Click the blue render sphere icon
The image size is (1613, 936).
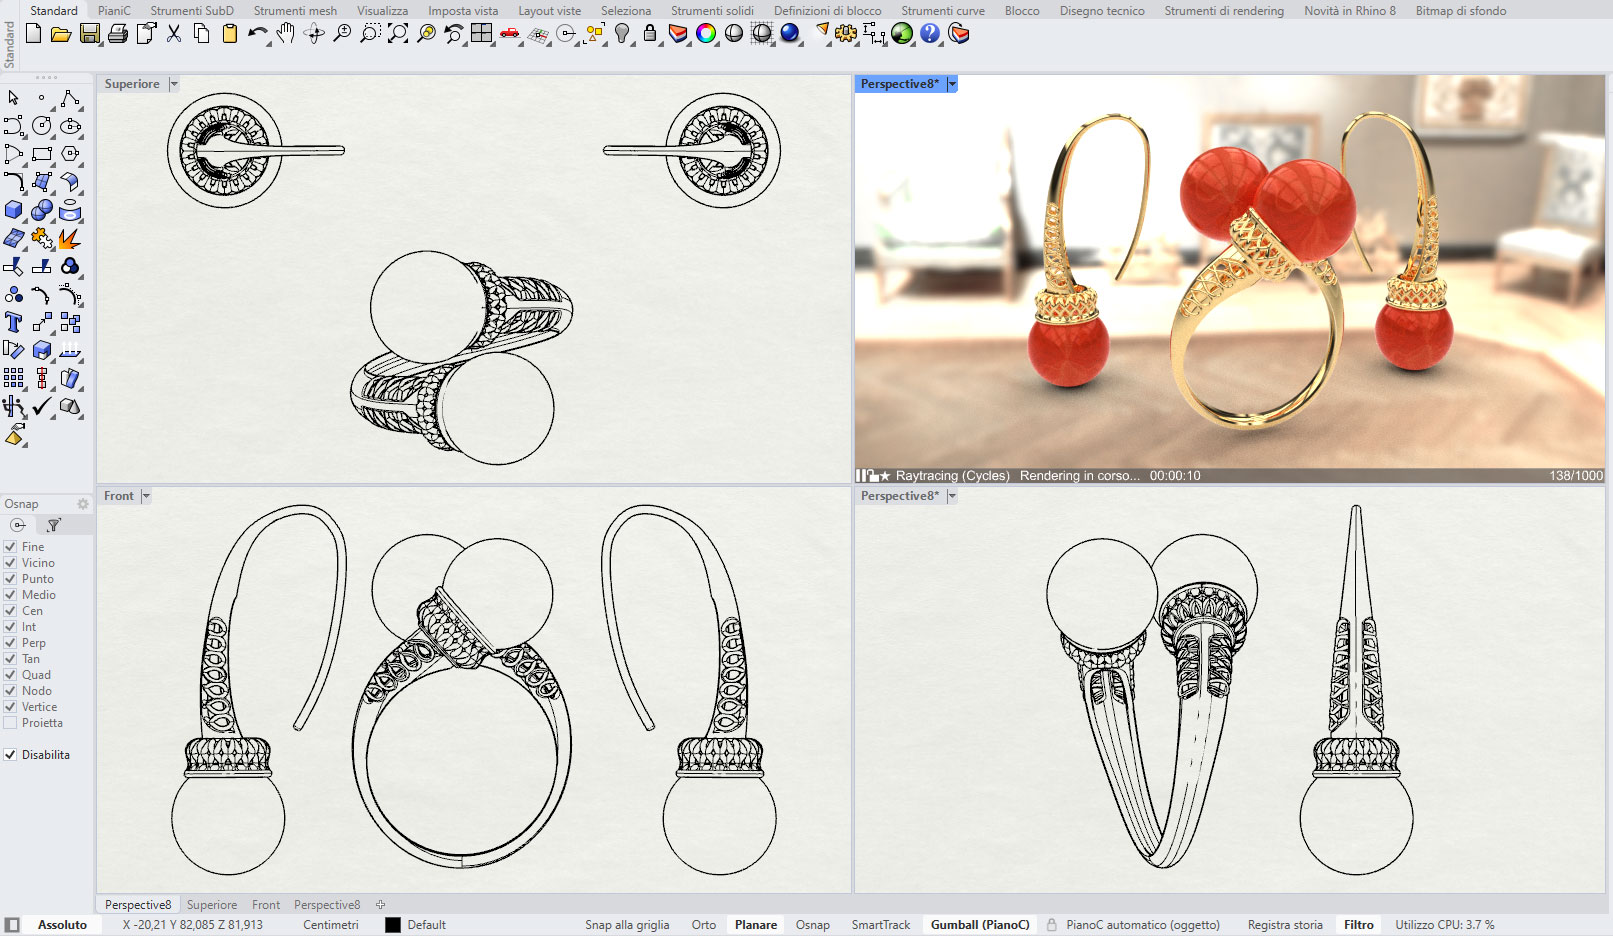pos(790,34)
